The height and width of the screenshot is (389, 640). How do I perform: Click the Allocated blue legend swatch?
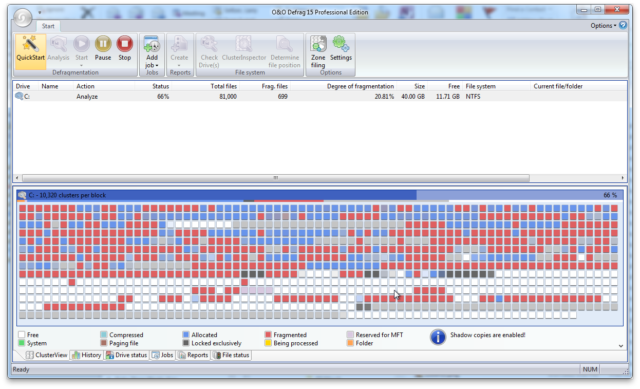[186, 335]
